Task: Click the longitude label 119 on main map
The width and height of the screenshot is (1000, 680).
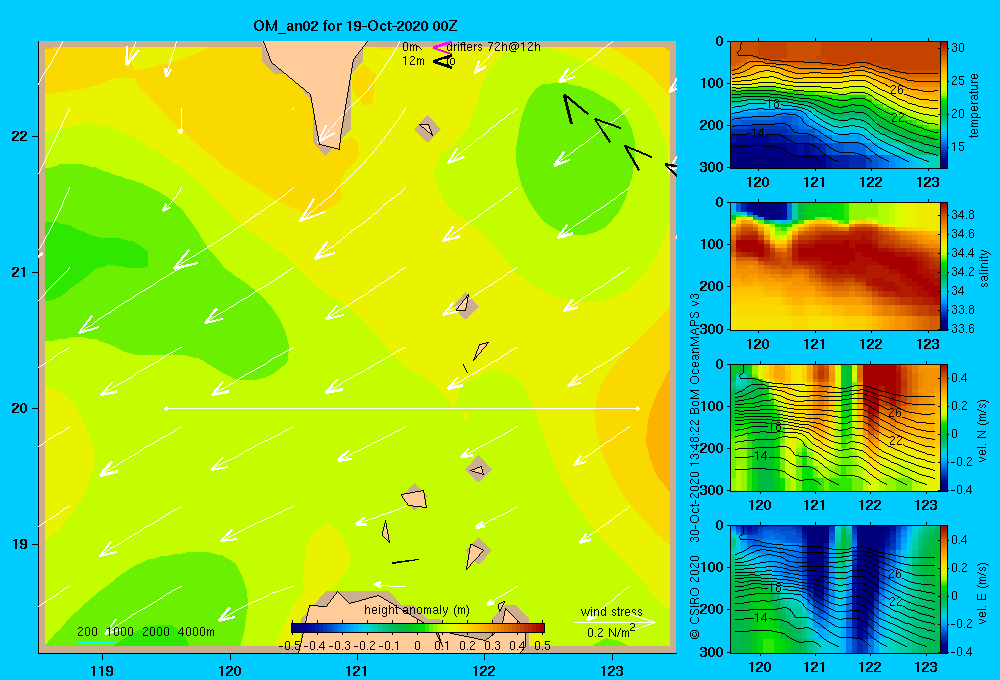Action: 103,670
